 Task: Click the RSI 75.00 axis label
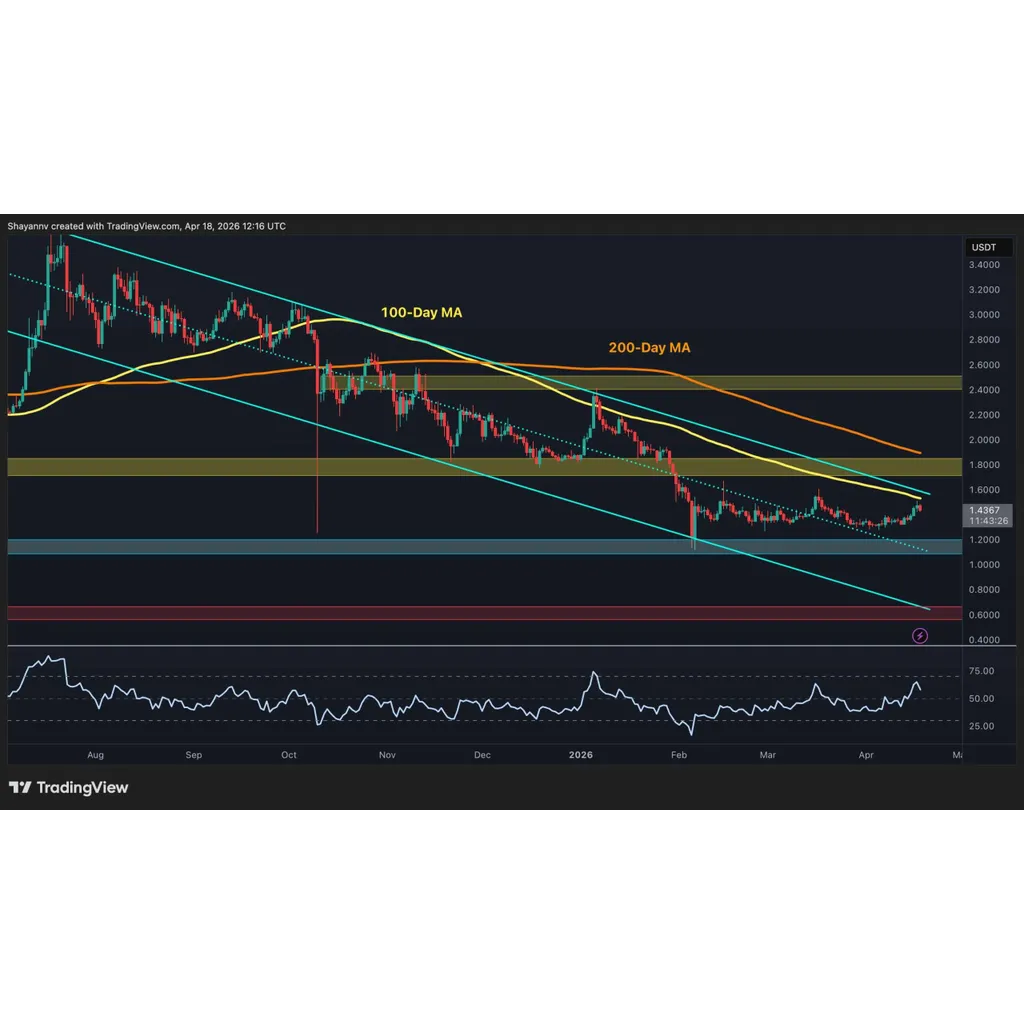tap(982, 671)
